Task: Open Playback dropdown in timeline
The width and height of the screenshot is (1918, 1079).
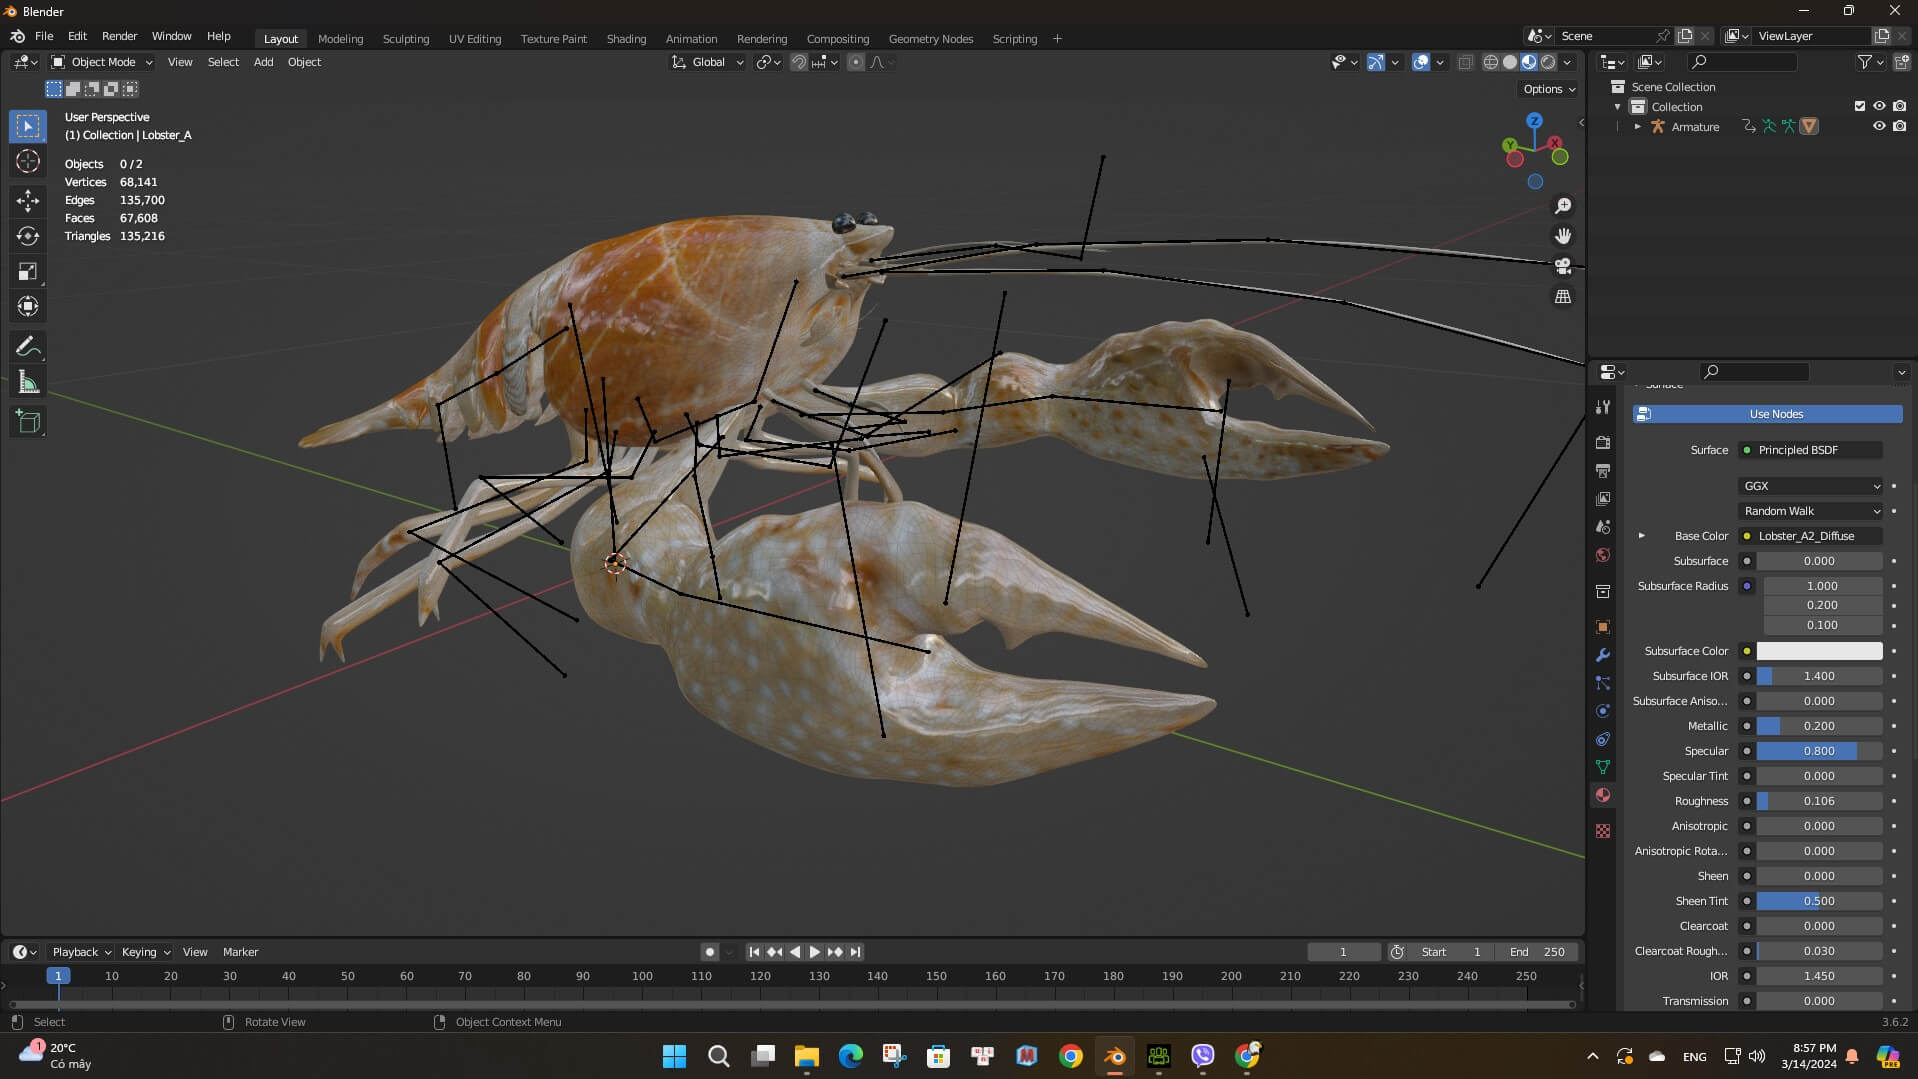Action: (81, 952)
